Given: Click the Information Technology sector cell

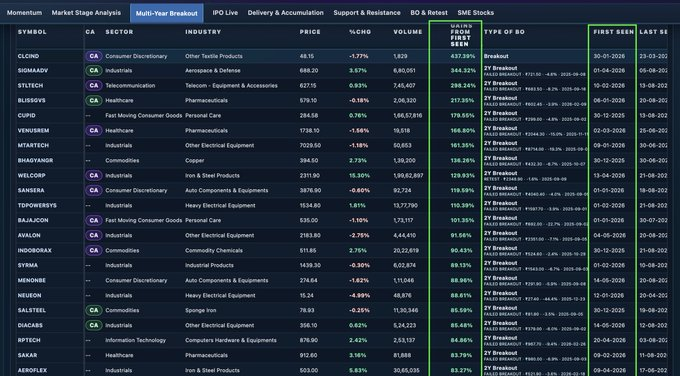Looking at the screenshot, I should (135, 340).
